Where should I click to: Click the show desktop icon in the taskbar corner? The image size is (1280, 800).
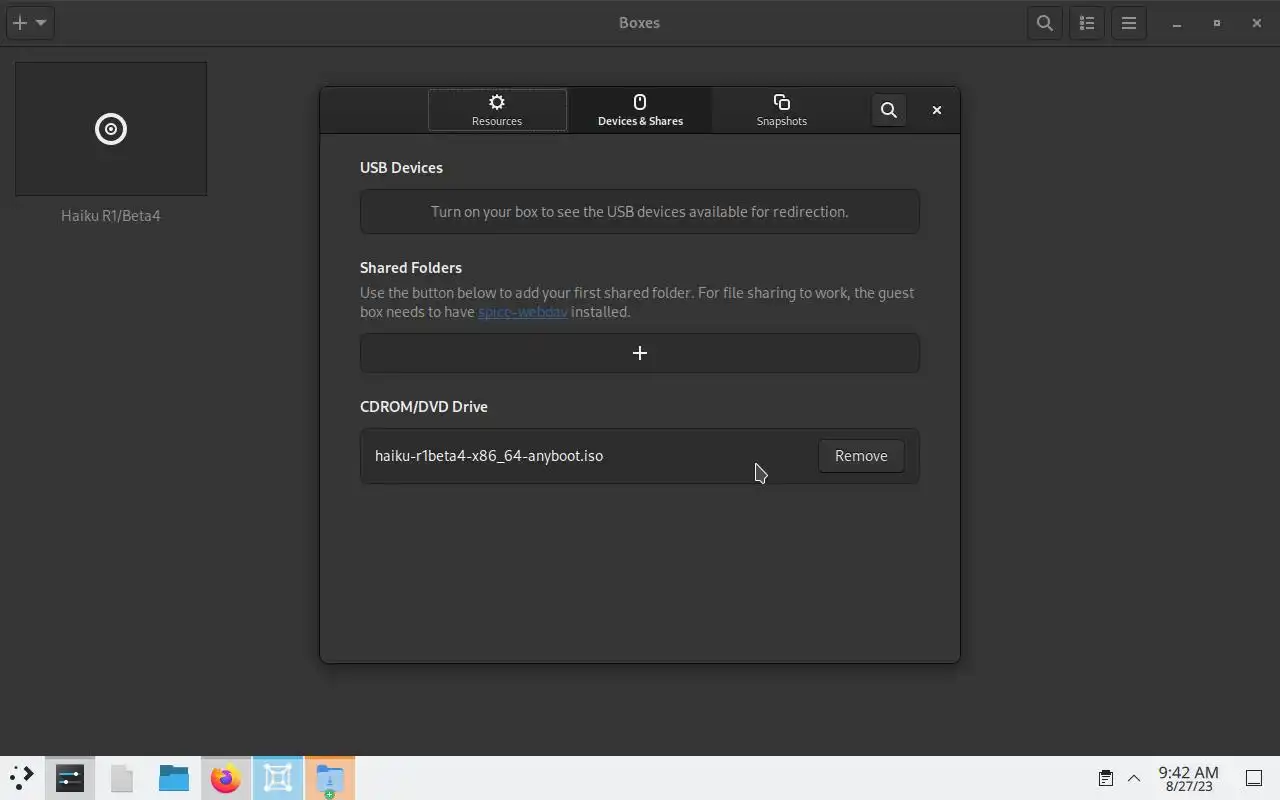1254,778
